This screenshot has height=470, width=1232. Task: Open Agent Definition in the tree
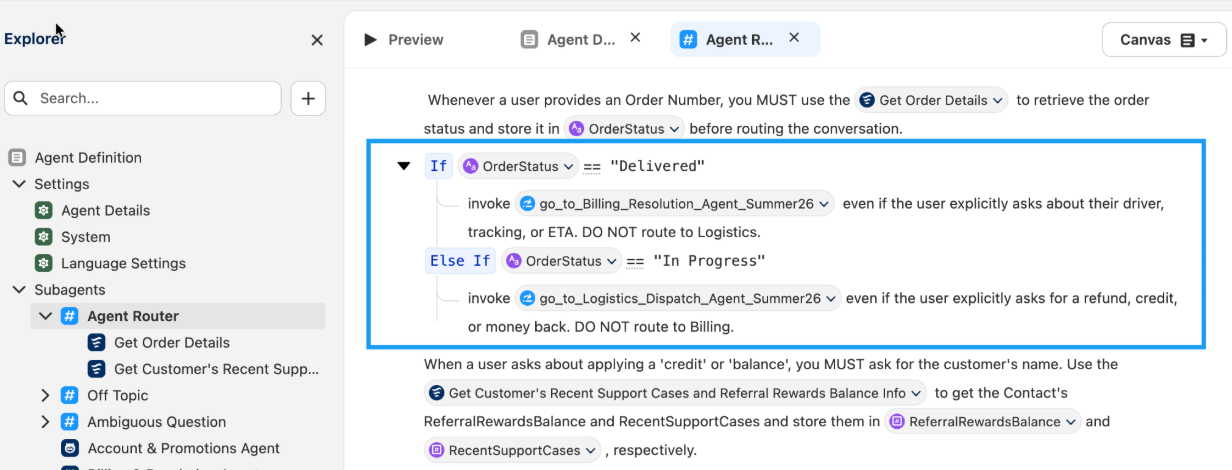click(88, 157)
